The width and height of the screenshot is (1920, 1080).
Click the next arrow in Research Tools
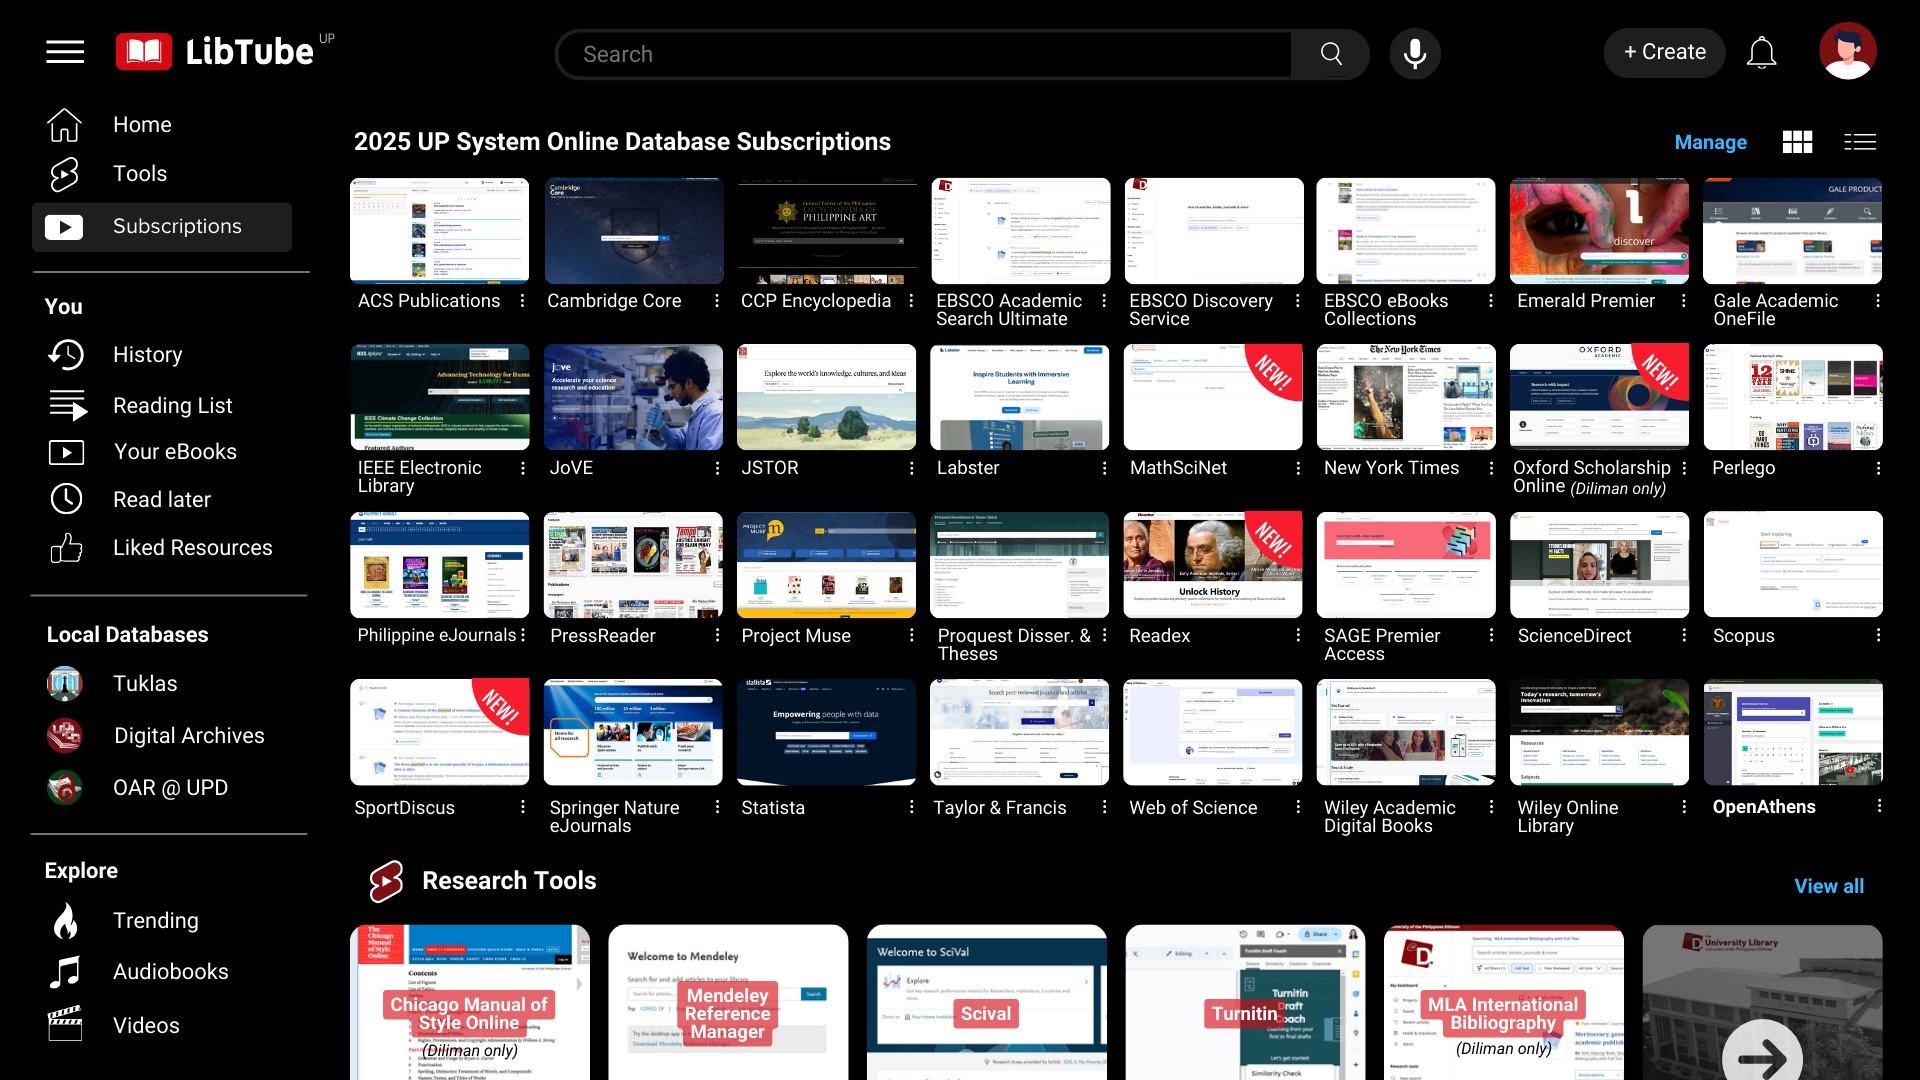pos(1762,1055)
